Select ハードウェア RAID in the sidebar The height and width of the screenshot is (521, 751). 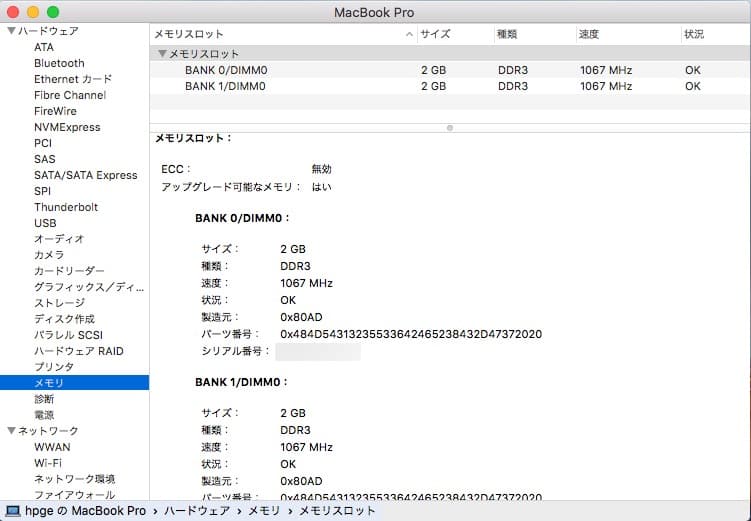pyautogui.click(x=79, y=351)
